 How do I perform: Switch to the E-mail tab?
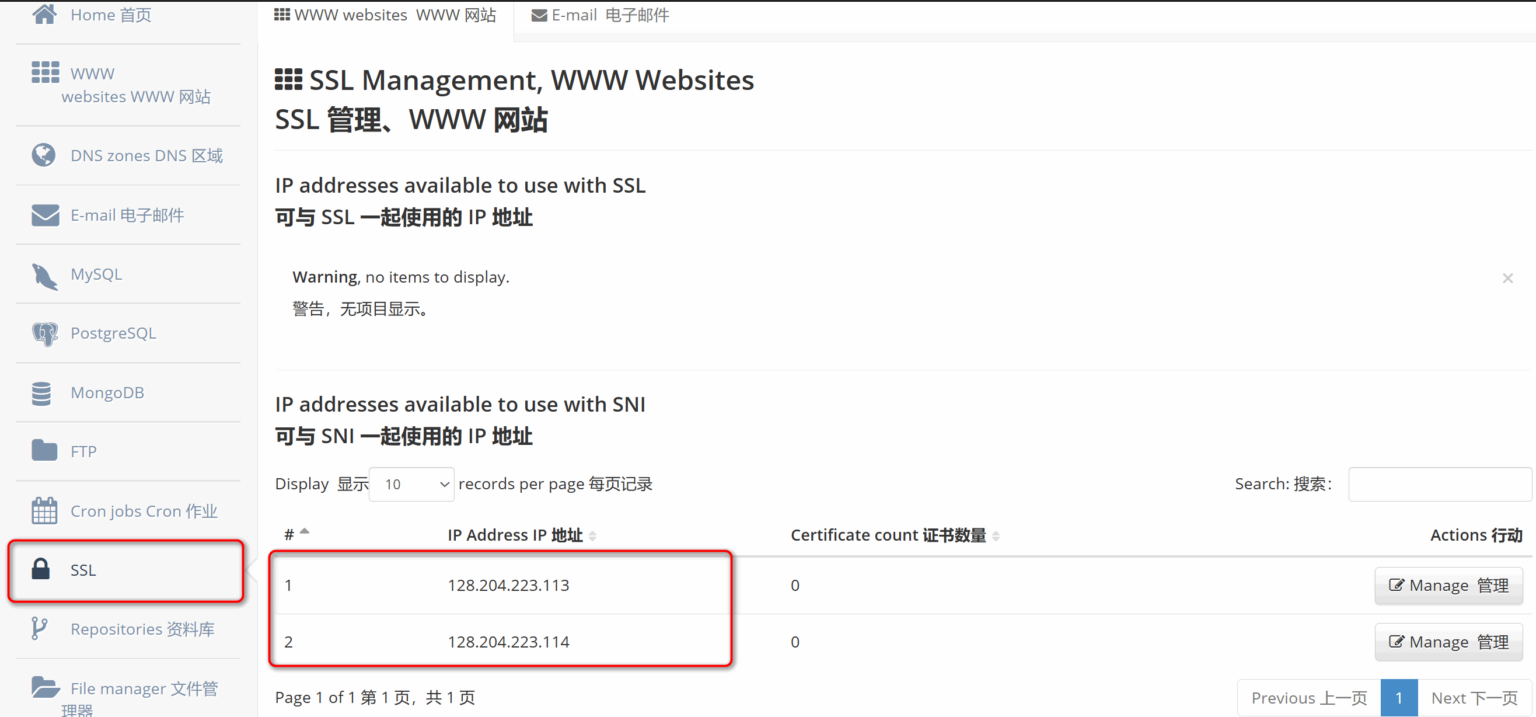click(600, 15)
